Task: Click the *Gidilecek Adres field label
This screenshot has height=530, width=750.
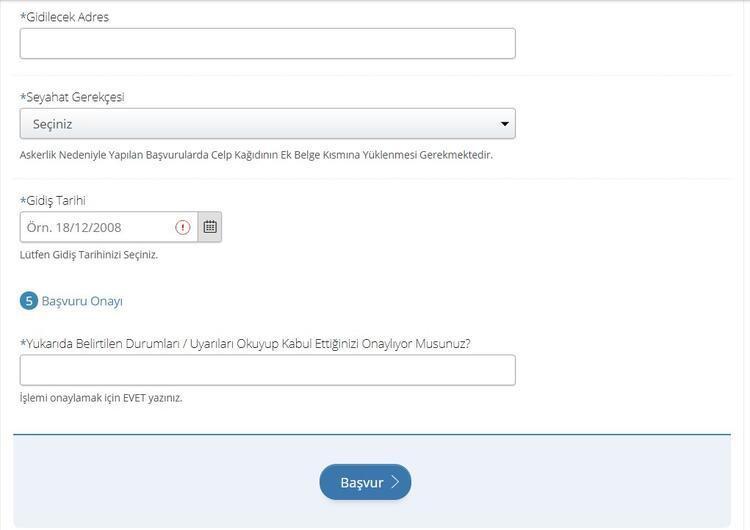Action: [x=65, y=17]
